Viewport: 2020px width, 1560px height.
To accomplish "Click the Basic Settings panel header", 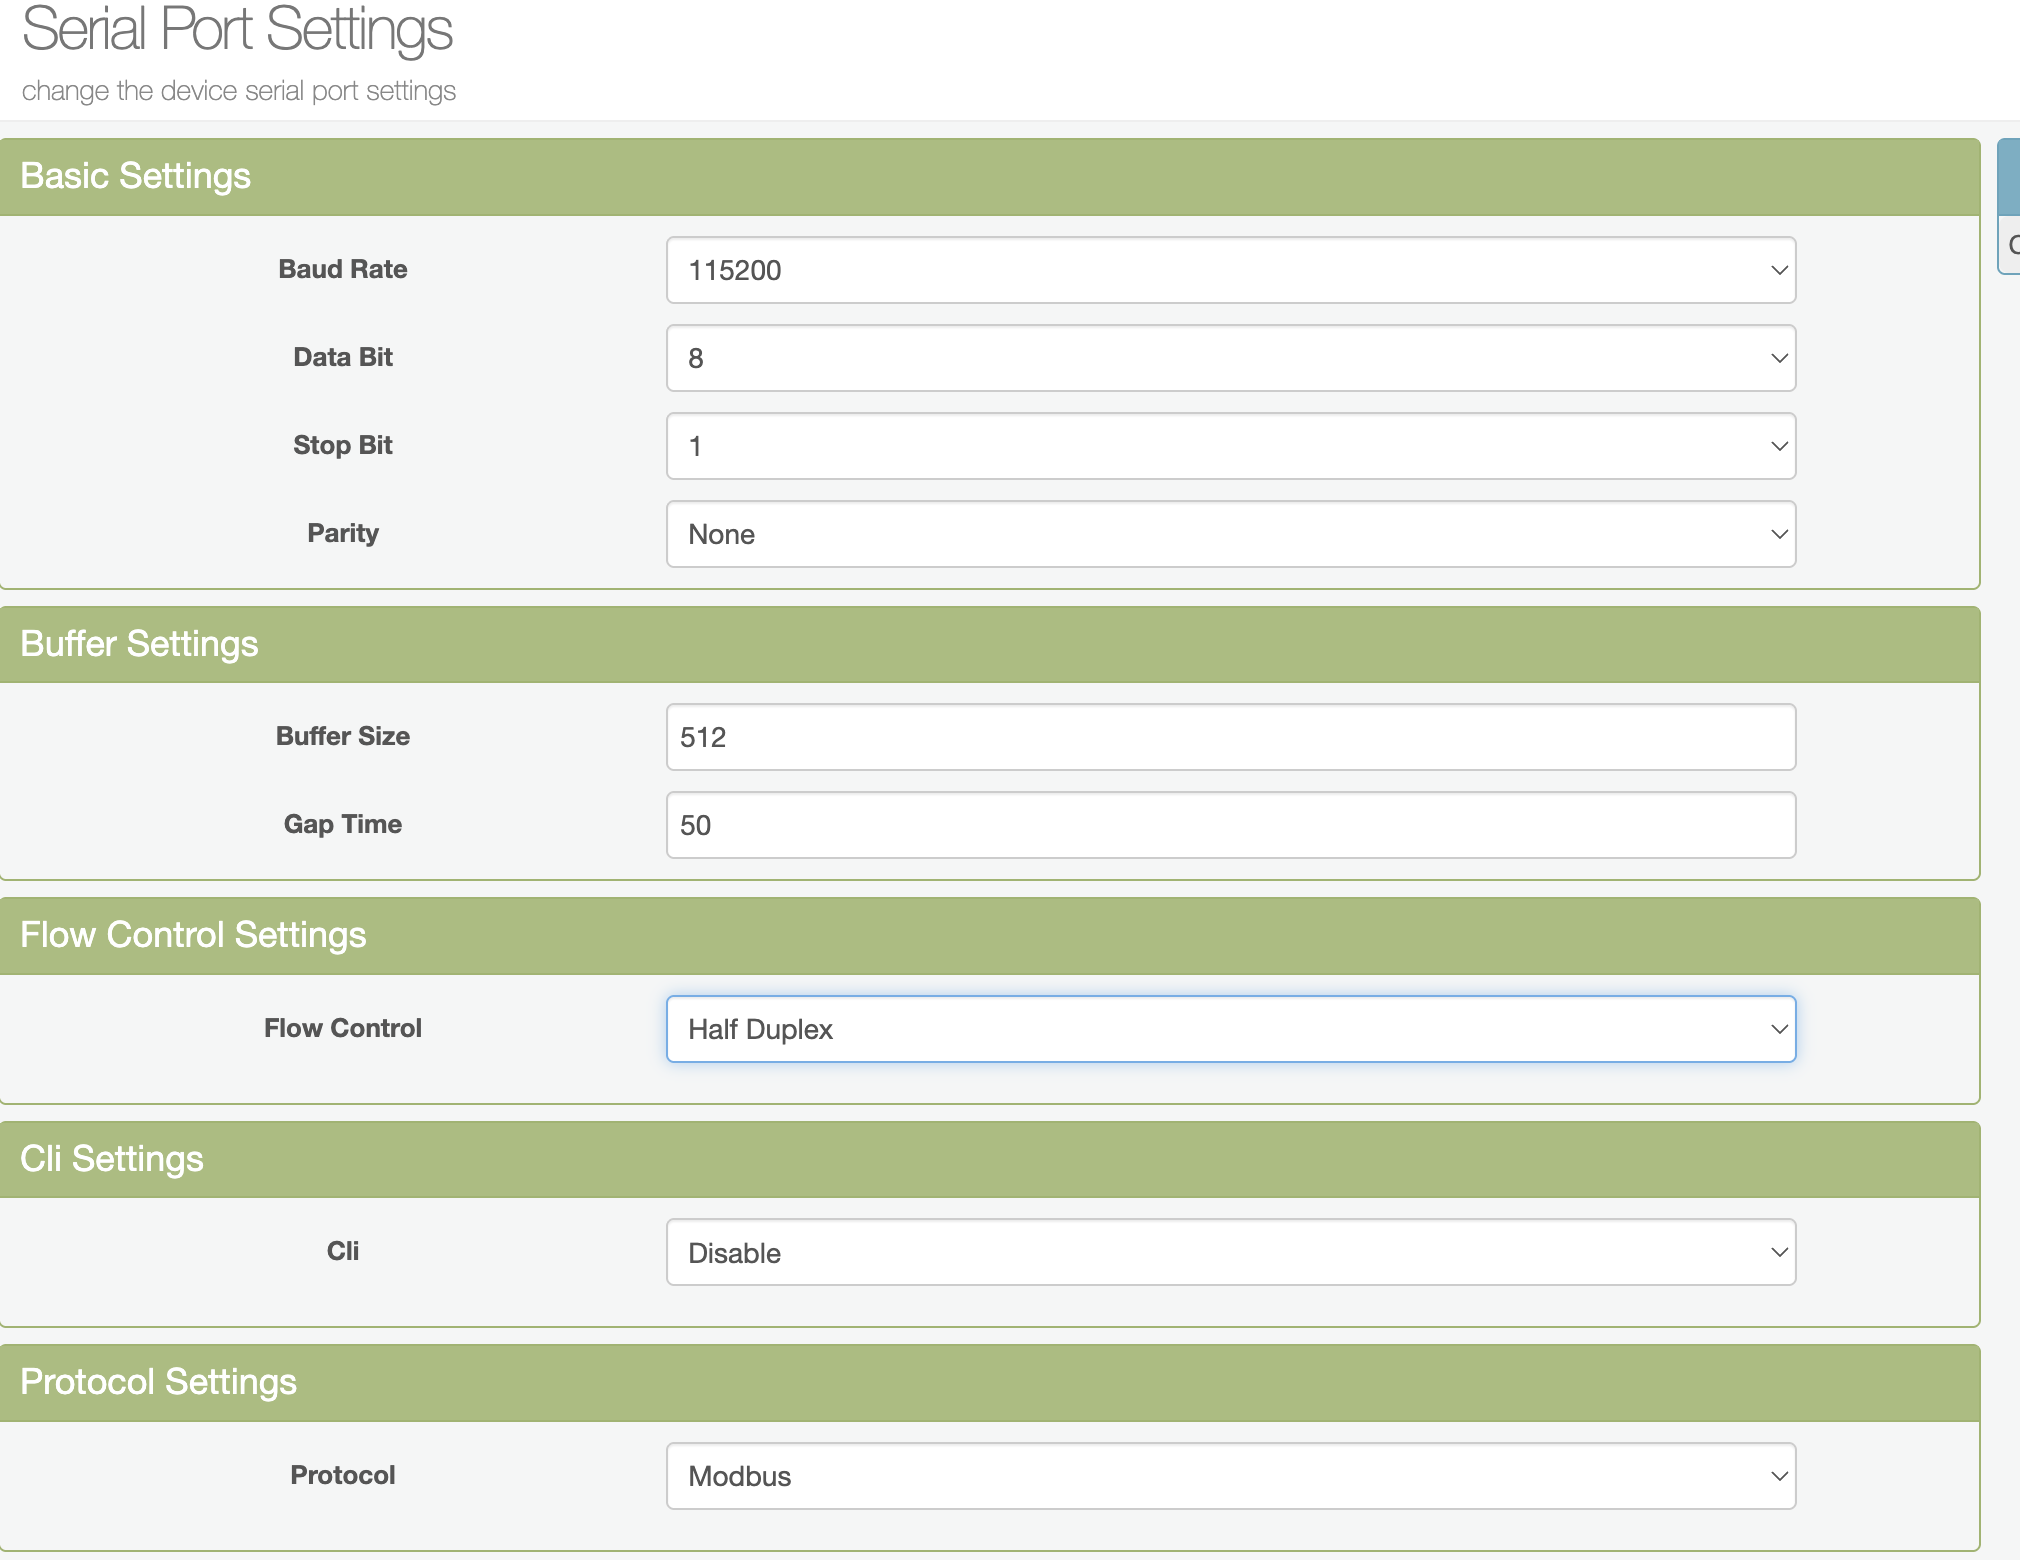I will pyautogui.click(x=136, y=176).
